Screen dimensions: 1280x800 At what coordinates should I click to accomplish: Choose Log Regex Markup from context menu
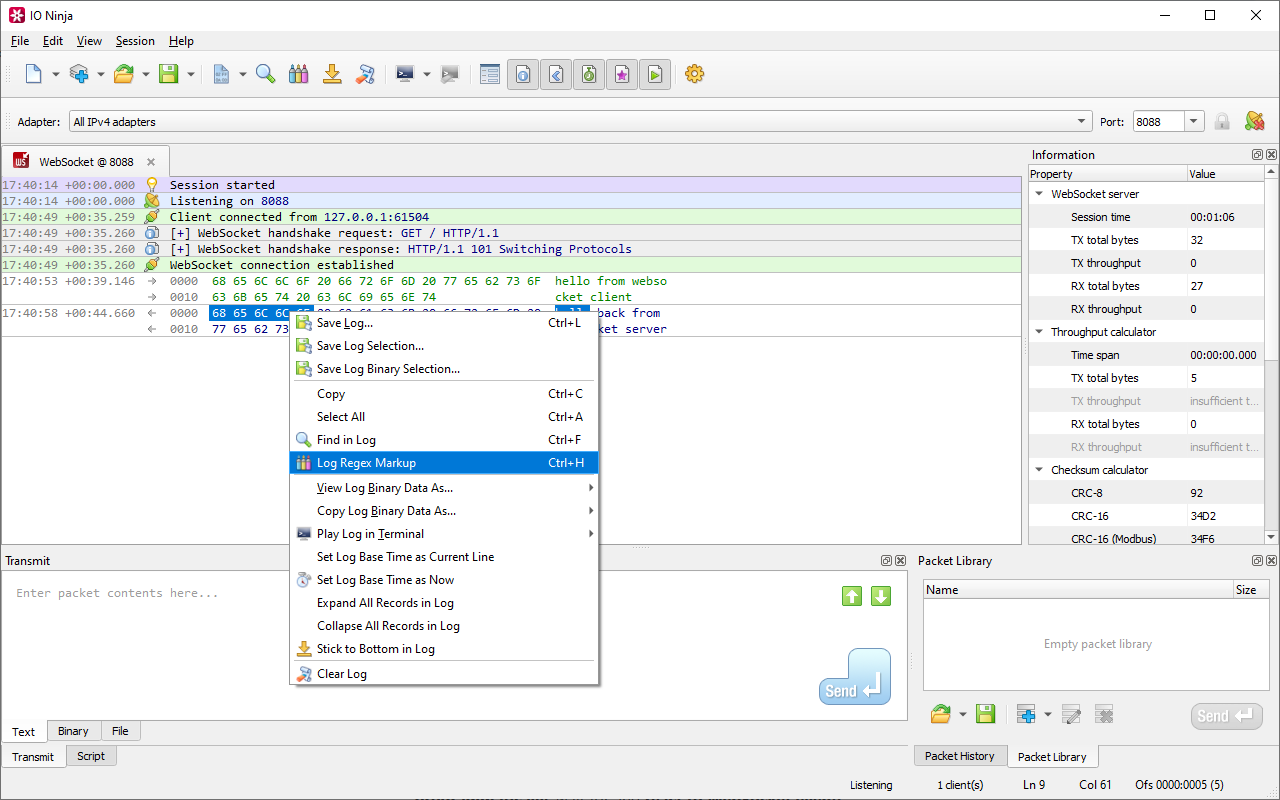tap(444, 463)
